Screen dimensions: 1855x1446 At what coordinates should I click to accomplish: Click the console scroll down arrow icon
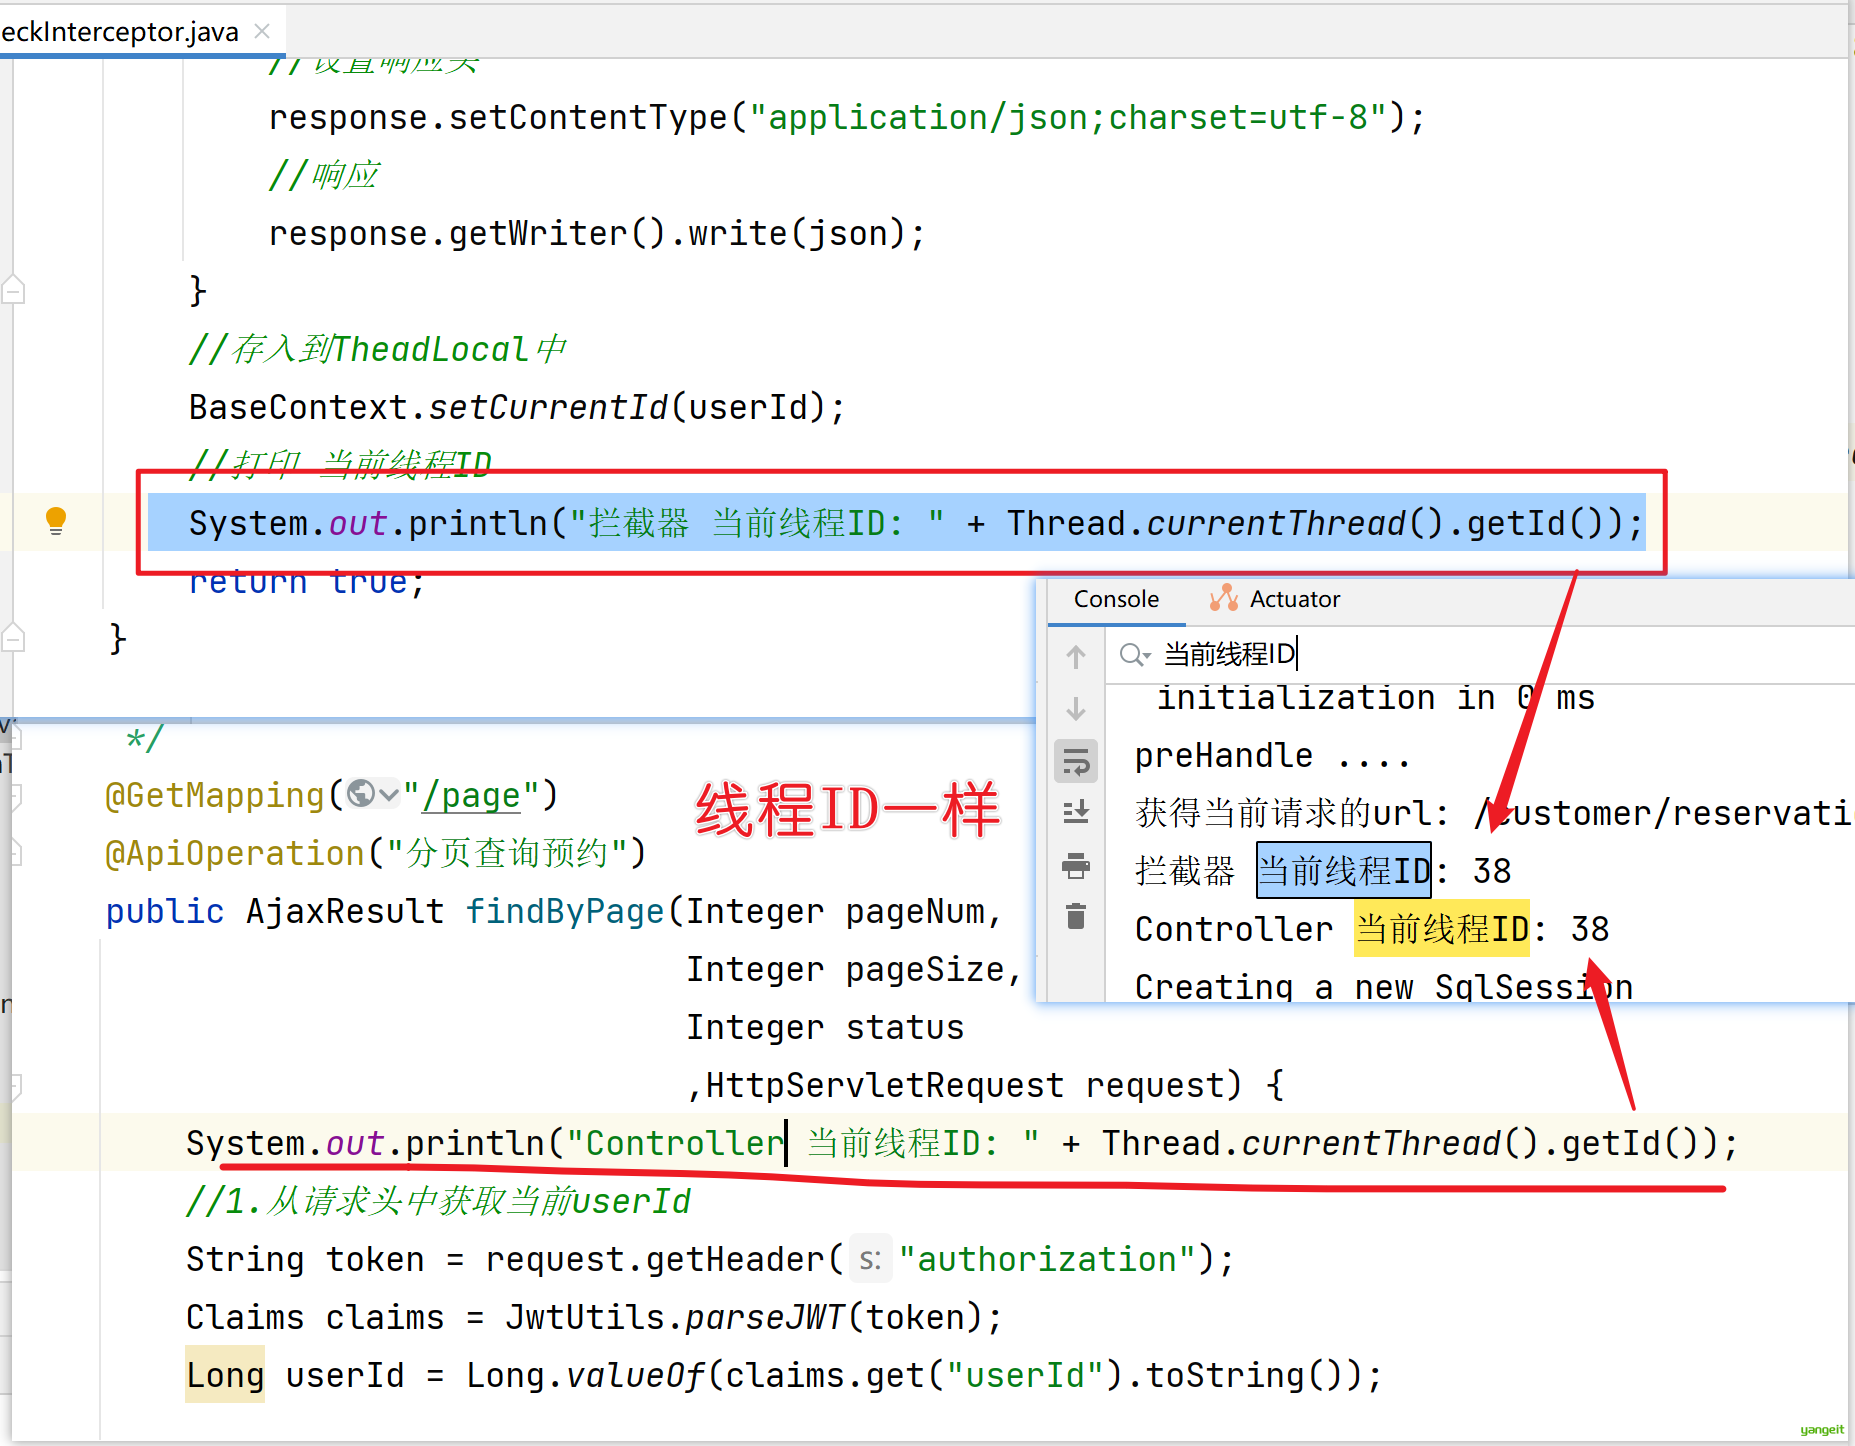tap(1076, 709)
